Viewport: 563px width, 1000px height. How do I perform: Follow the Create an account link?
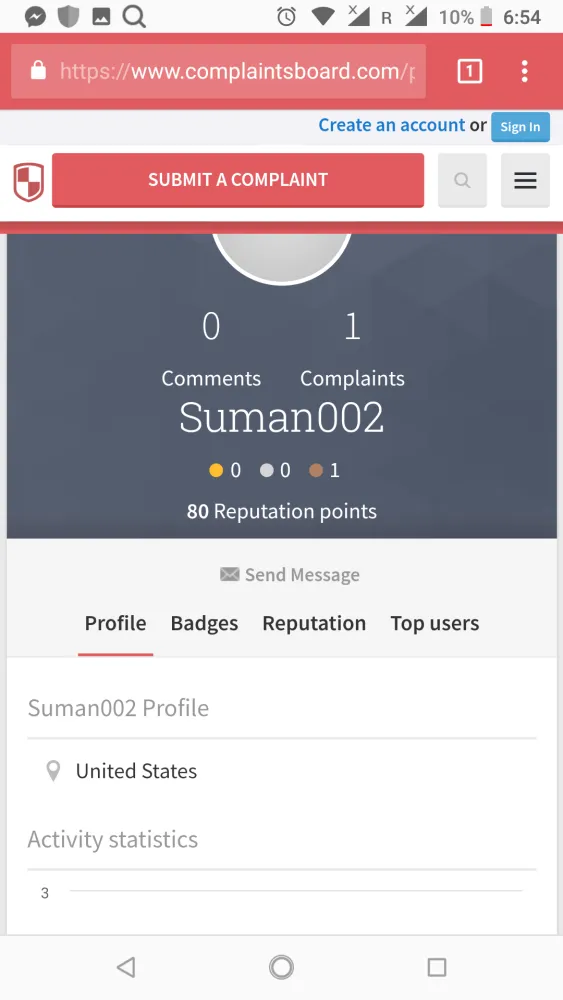(392, 125)
